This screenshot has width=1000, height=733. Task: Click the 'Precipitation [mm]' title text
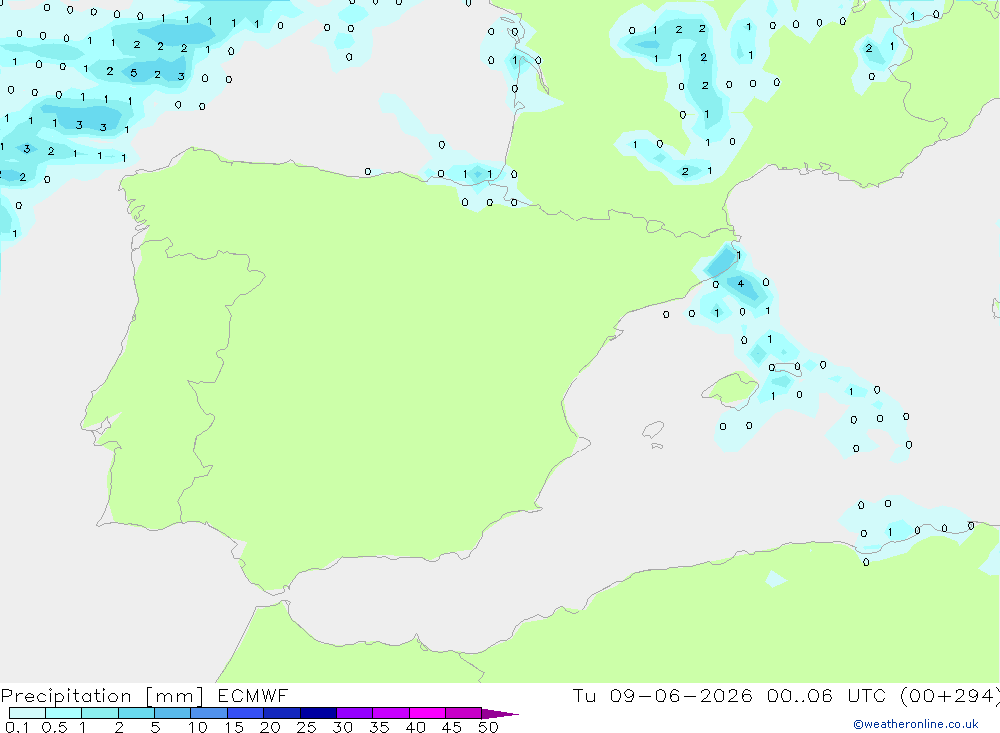pos(103,695)
